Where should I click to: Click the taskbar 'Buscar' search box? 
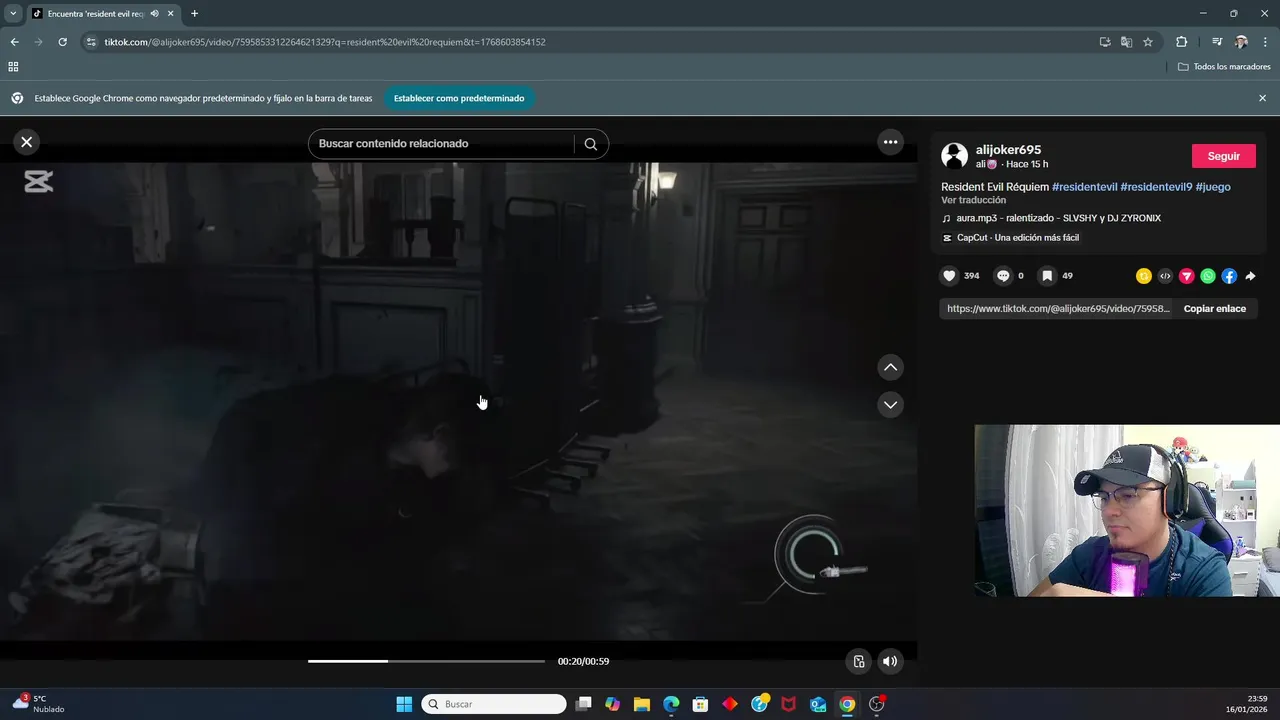494,704
